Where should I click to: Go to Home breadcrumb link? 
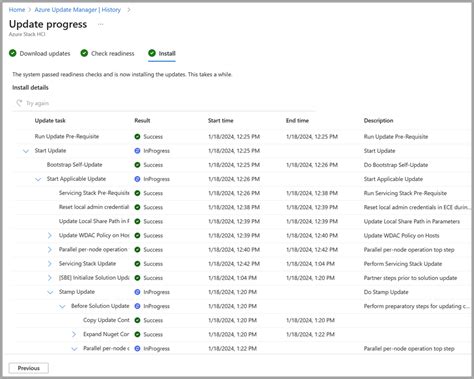point(17,10)
